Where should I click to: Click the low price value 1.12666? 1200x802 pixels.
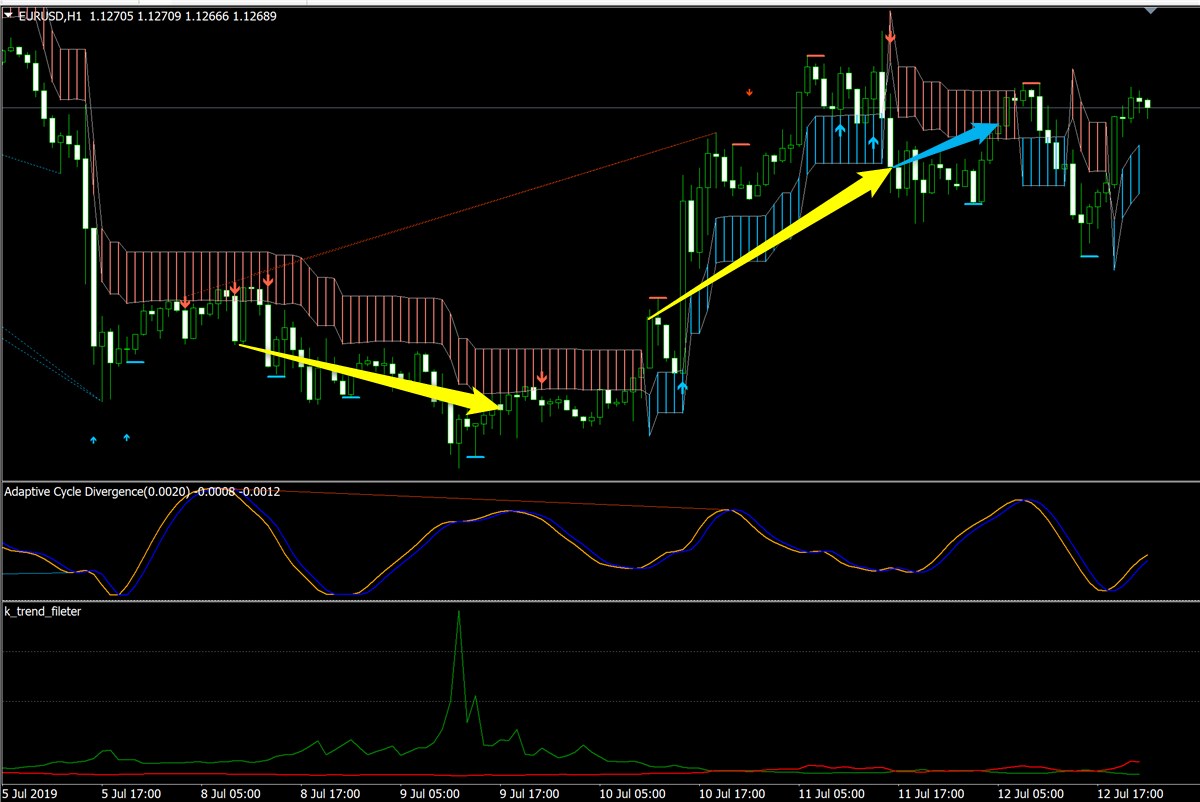208,16
